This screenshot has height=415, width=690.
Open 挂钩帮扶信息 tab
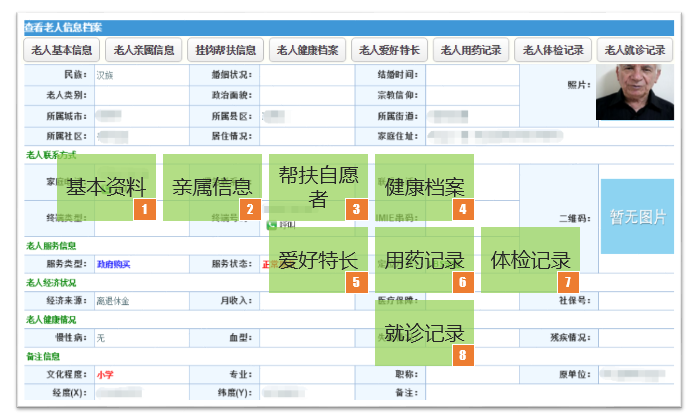(x=225, y=50)
